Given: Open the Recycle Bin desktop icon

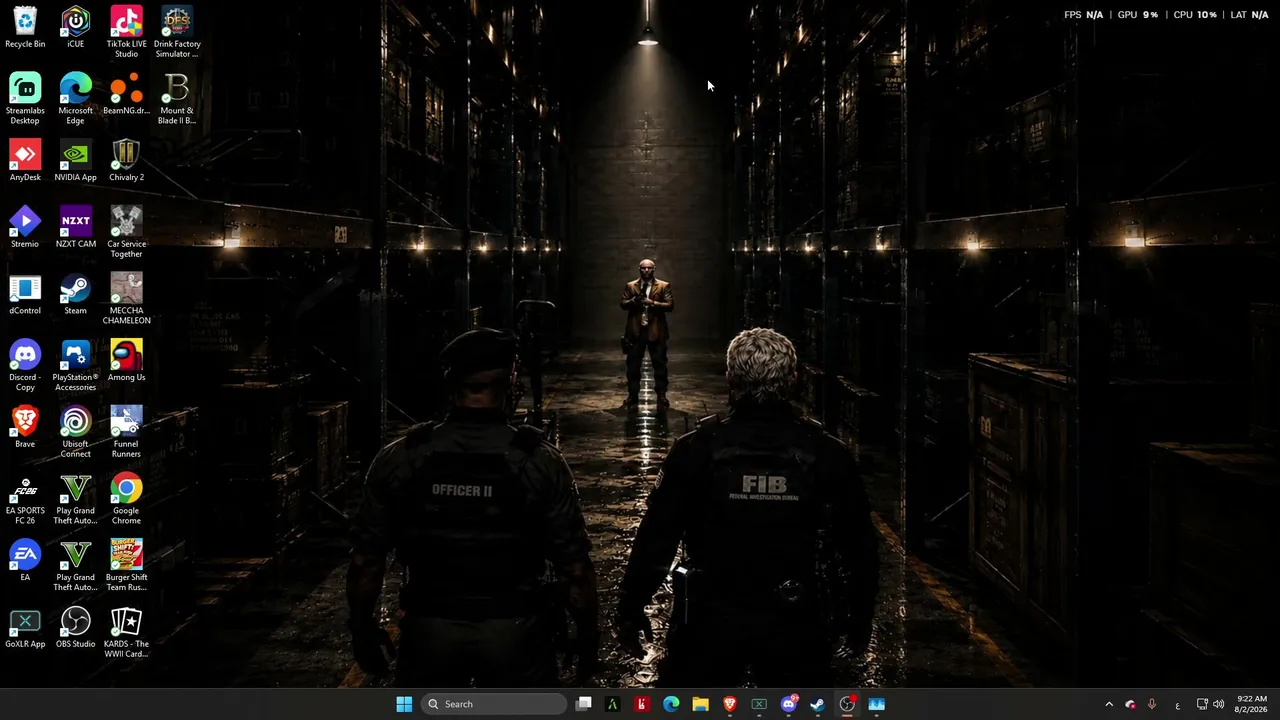Looking at the screenshot, I should coord(25,28).
